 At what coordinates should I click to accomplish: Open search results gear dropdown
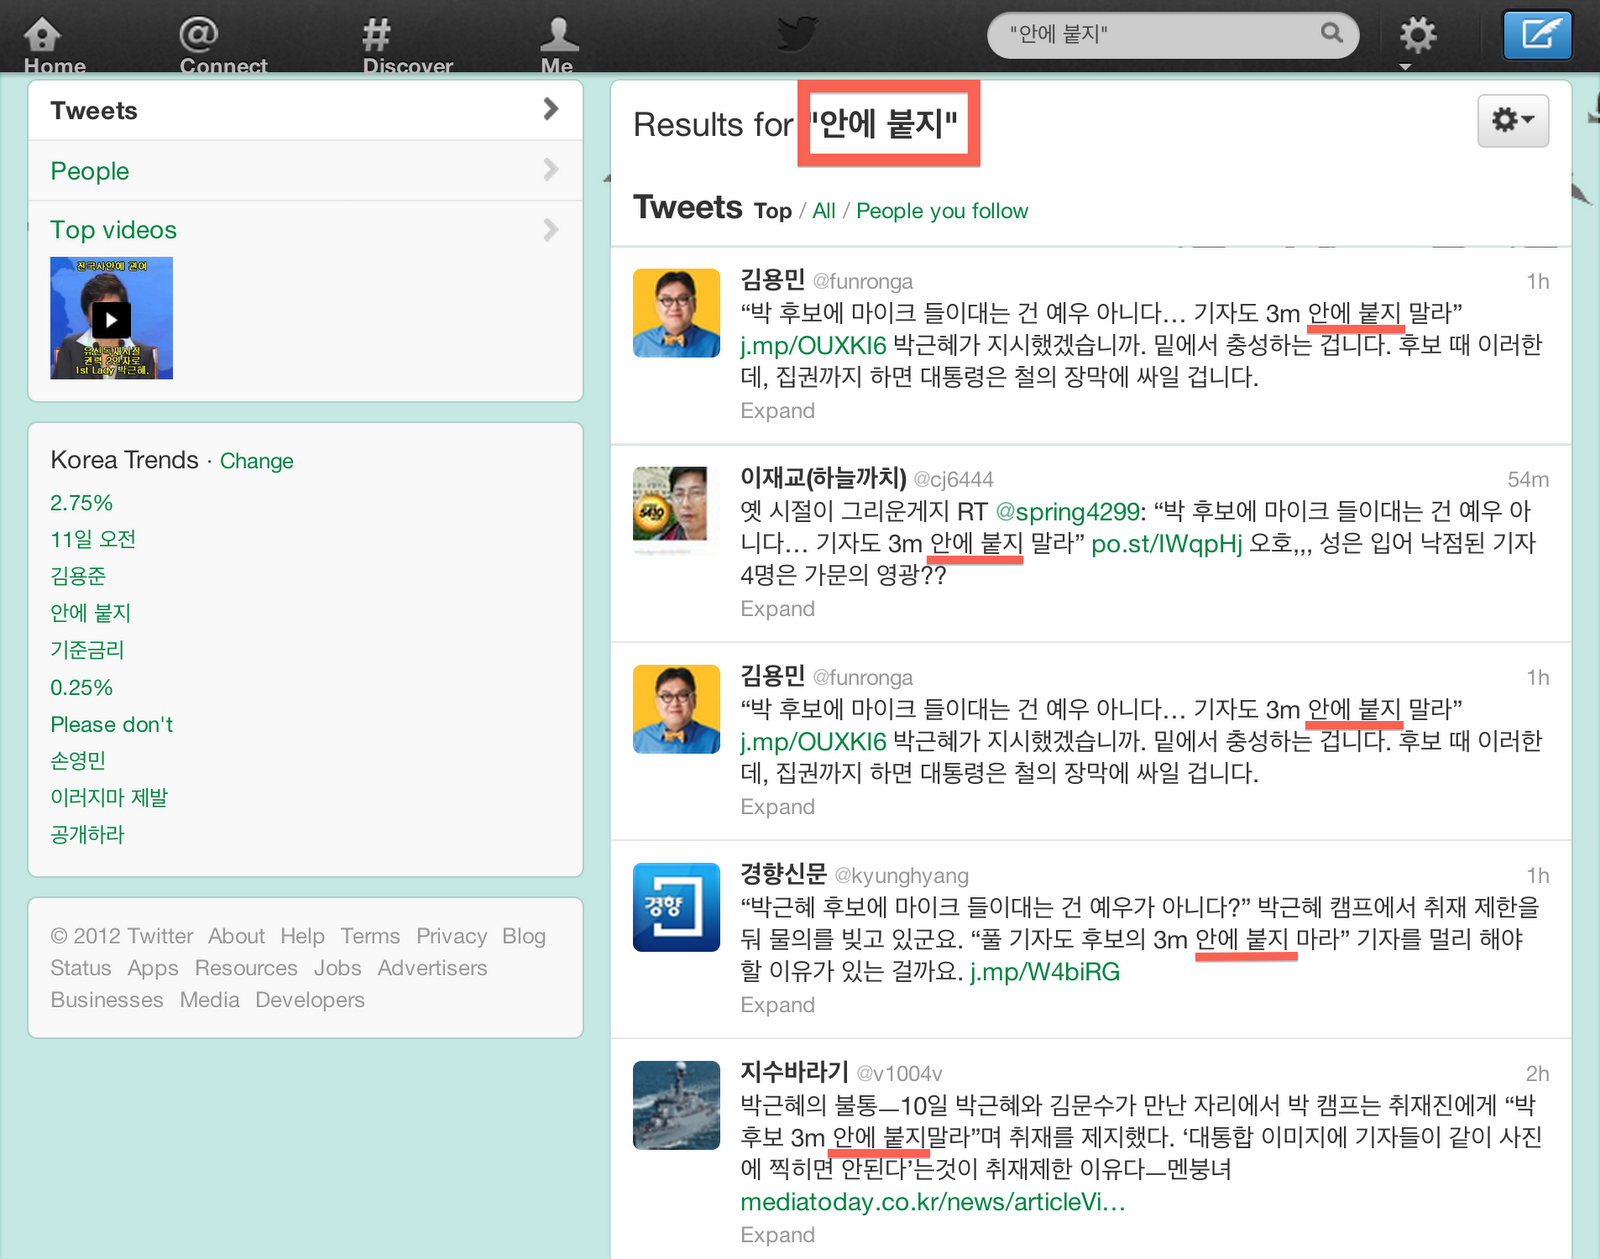(1513, 121)
